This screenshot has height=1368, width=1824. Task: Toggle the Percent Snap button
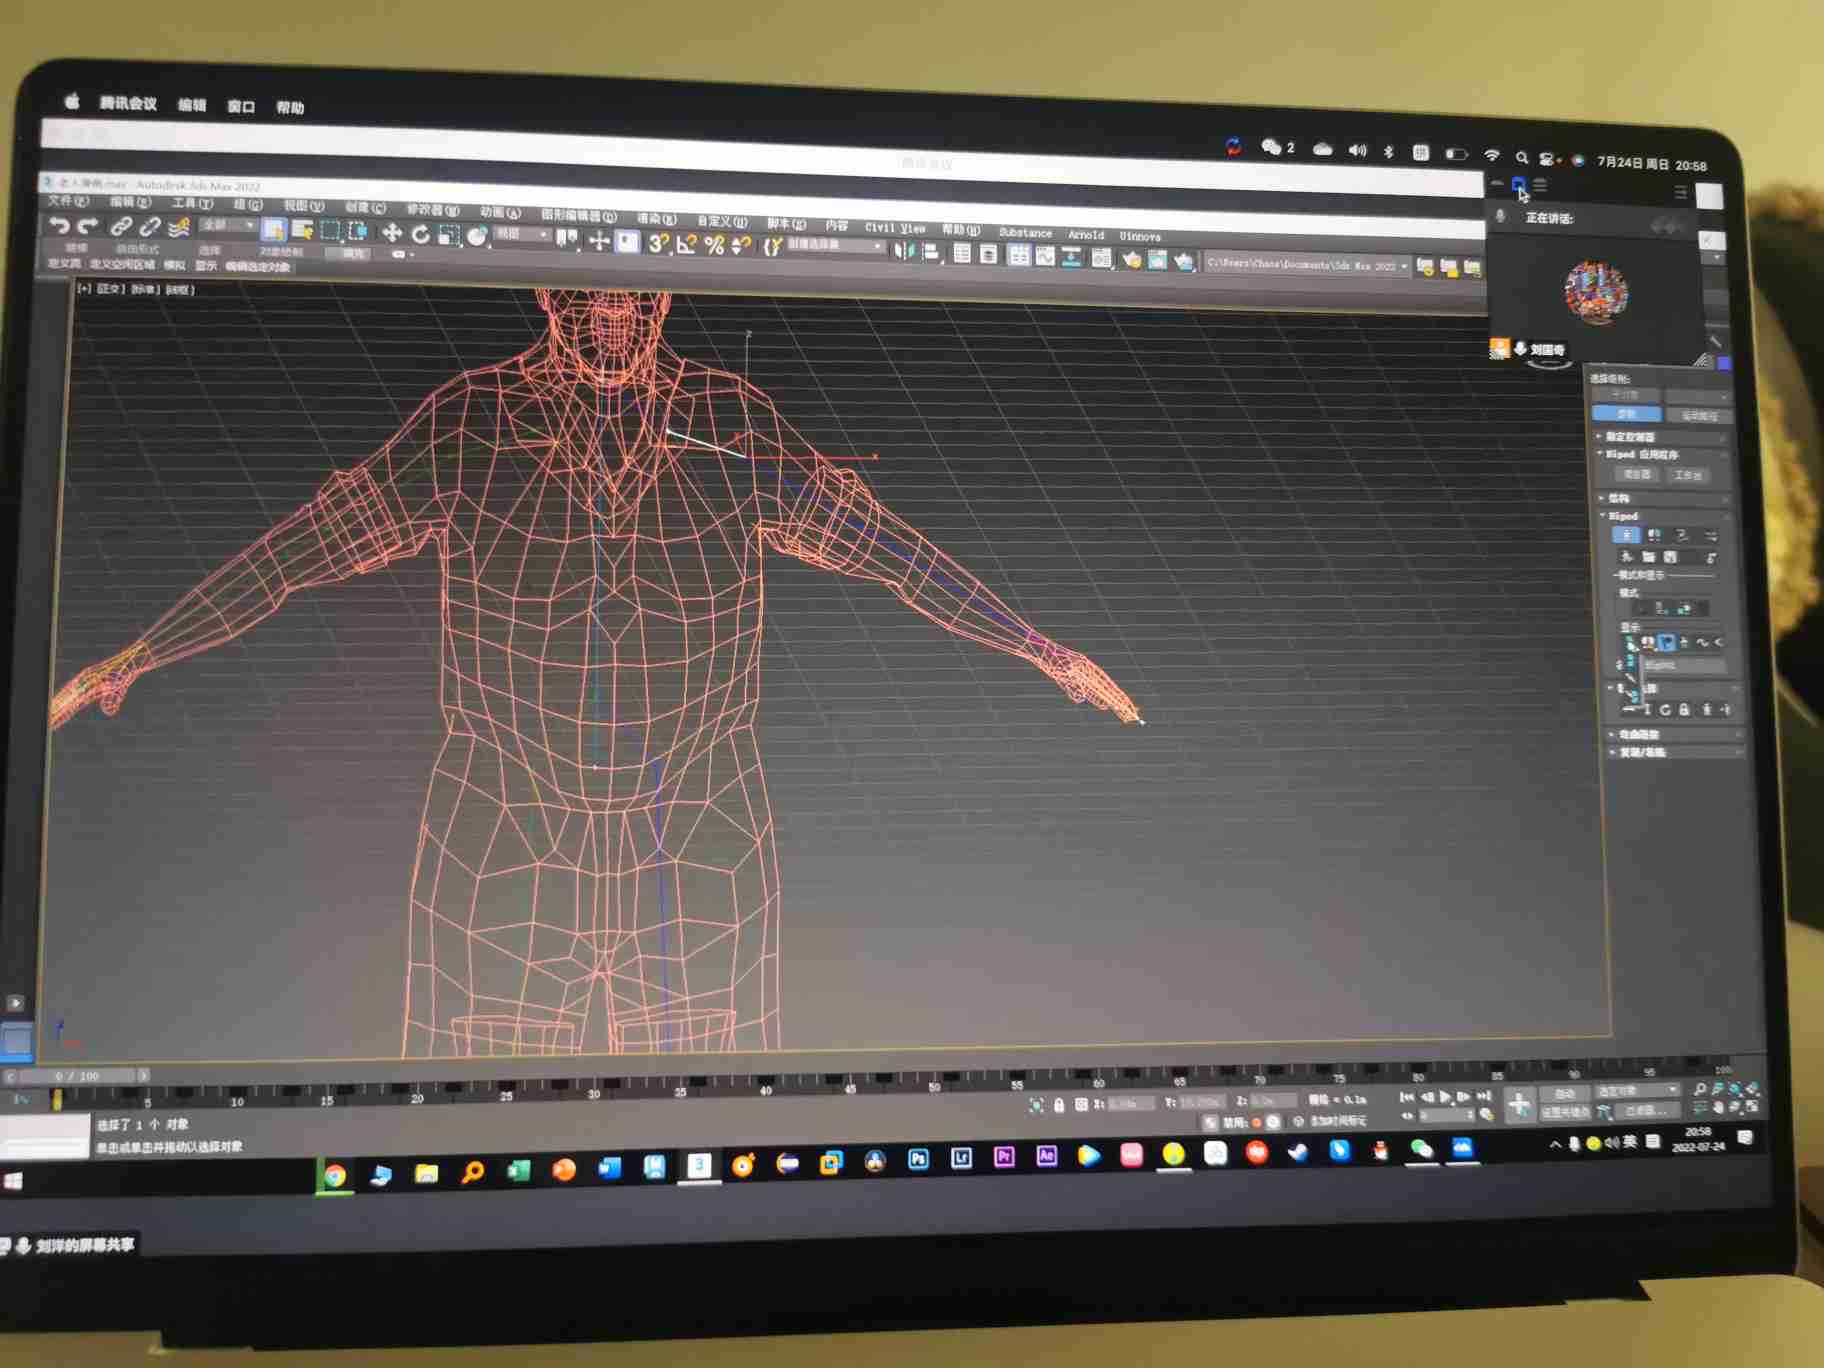(714, 244)
